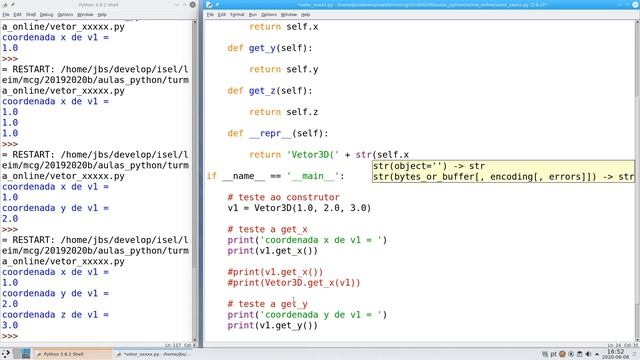The image size is (640, 360).
Task: Click 'def __repr__(self):' line
Action: click(x=278, y=133)
